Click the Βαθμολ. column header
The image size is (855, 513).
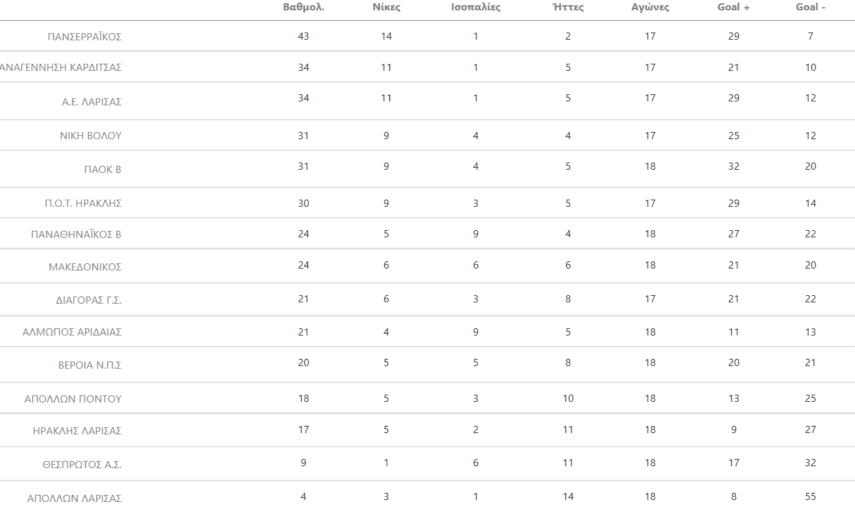[303, 7]
